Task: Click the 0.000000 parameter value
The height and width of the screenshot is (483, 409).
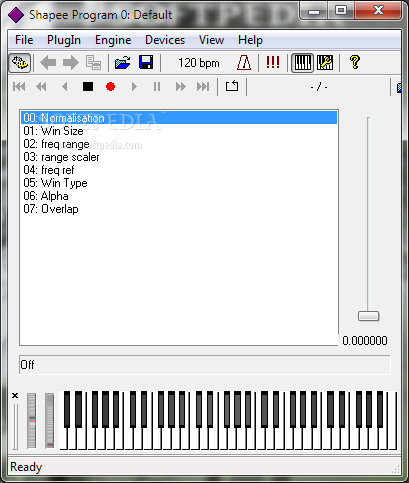Action: point(365,340)
